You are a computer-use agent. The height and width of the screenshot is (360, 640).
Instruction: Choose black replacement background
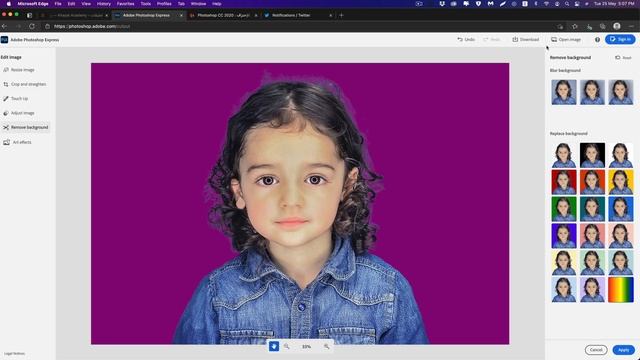coord(592,155)
